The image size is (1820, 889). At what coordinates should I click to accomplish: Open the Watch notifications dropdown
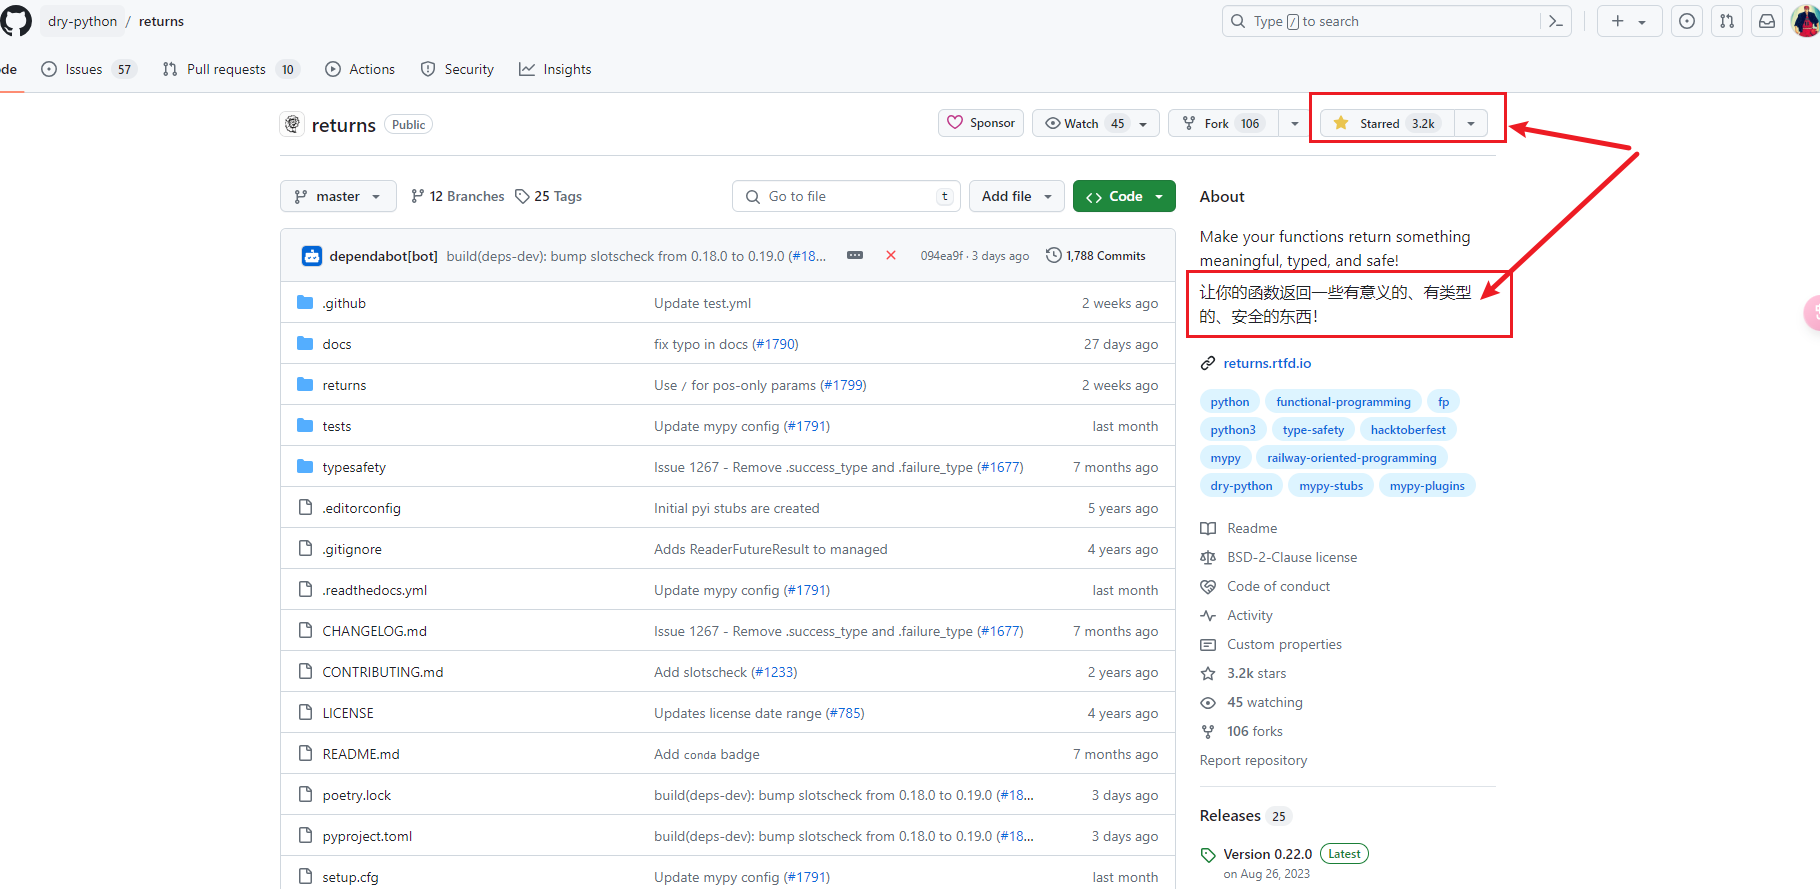(x=1096, y=123)
